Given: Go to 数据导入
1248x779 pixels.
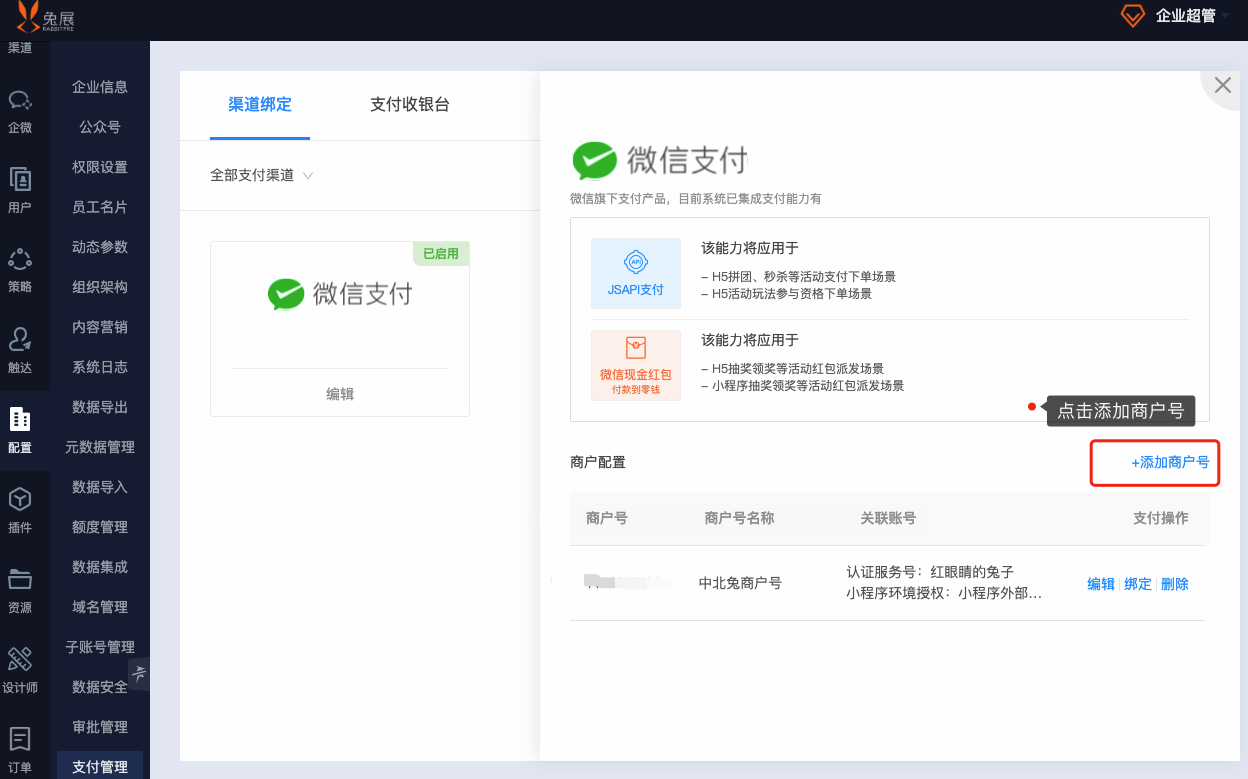Looking at the screenshot, I should (100, 487).
